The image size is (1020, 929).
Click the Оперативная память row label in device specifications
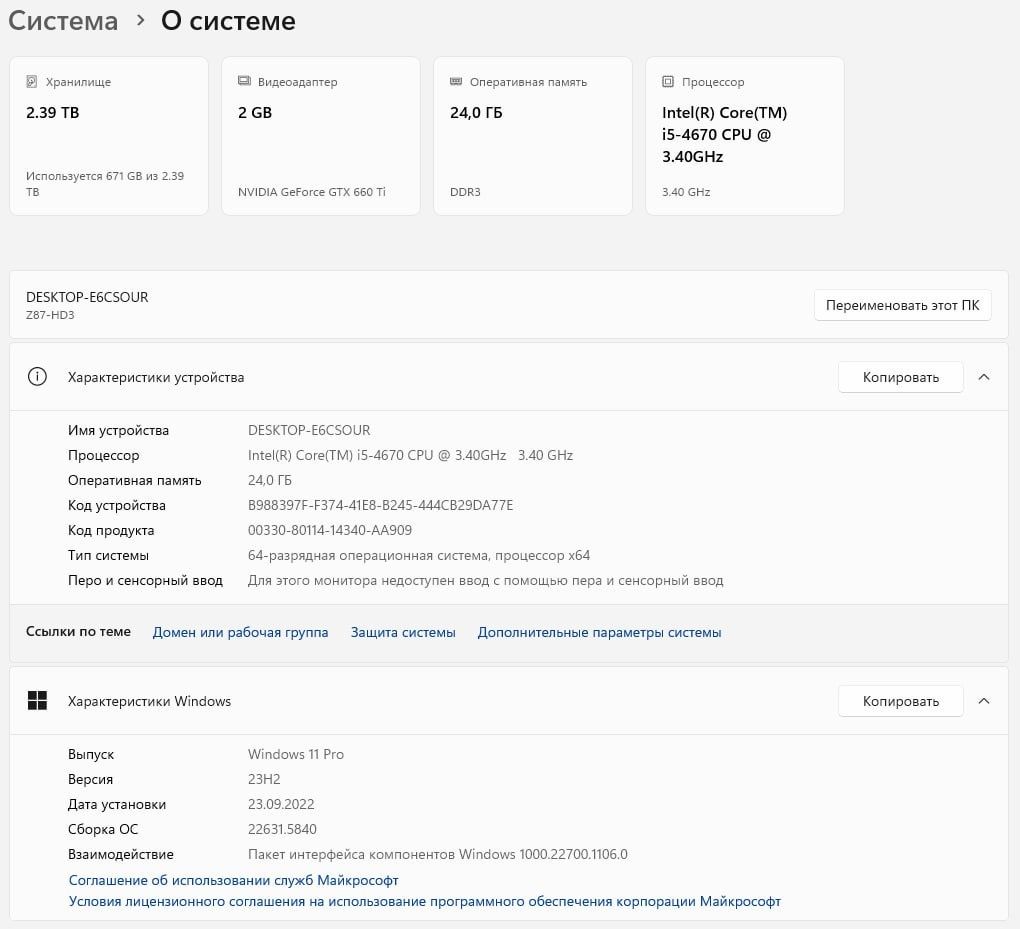(135, 480)
